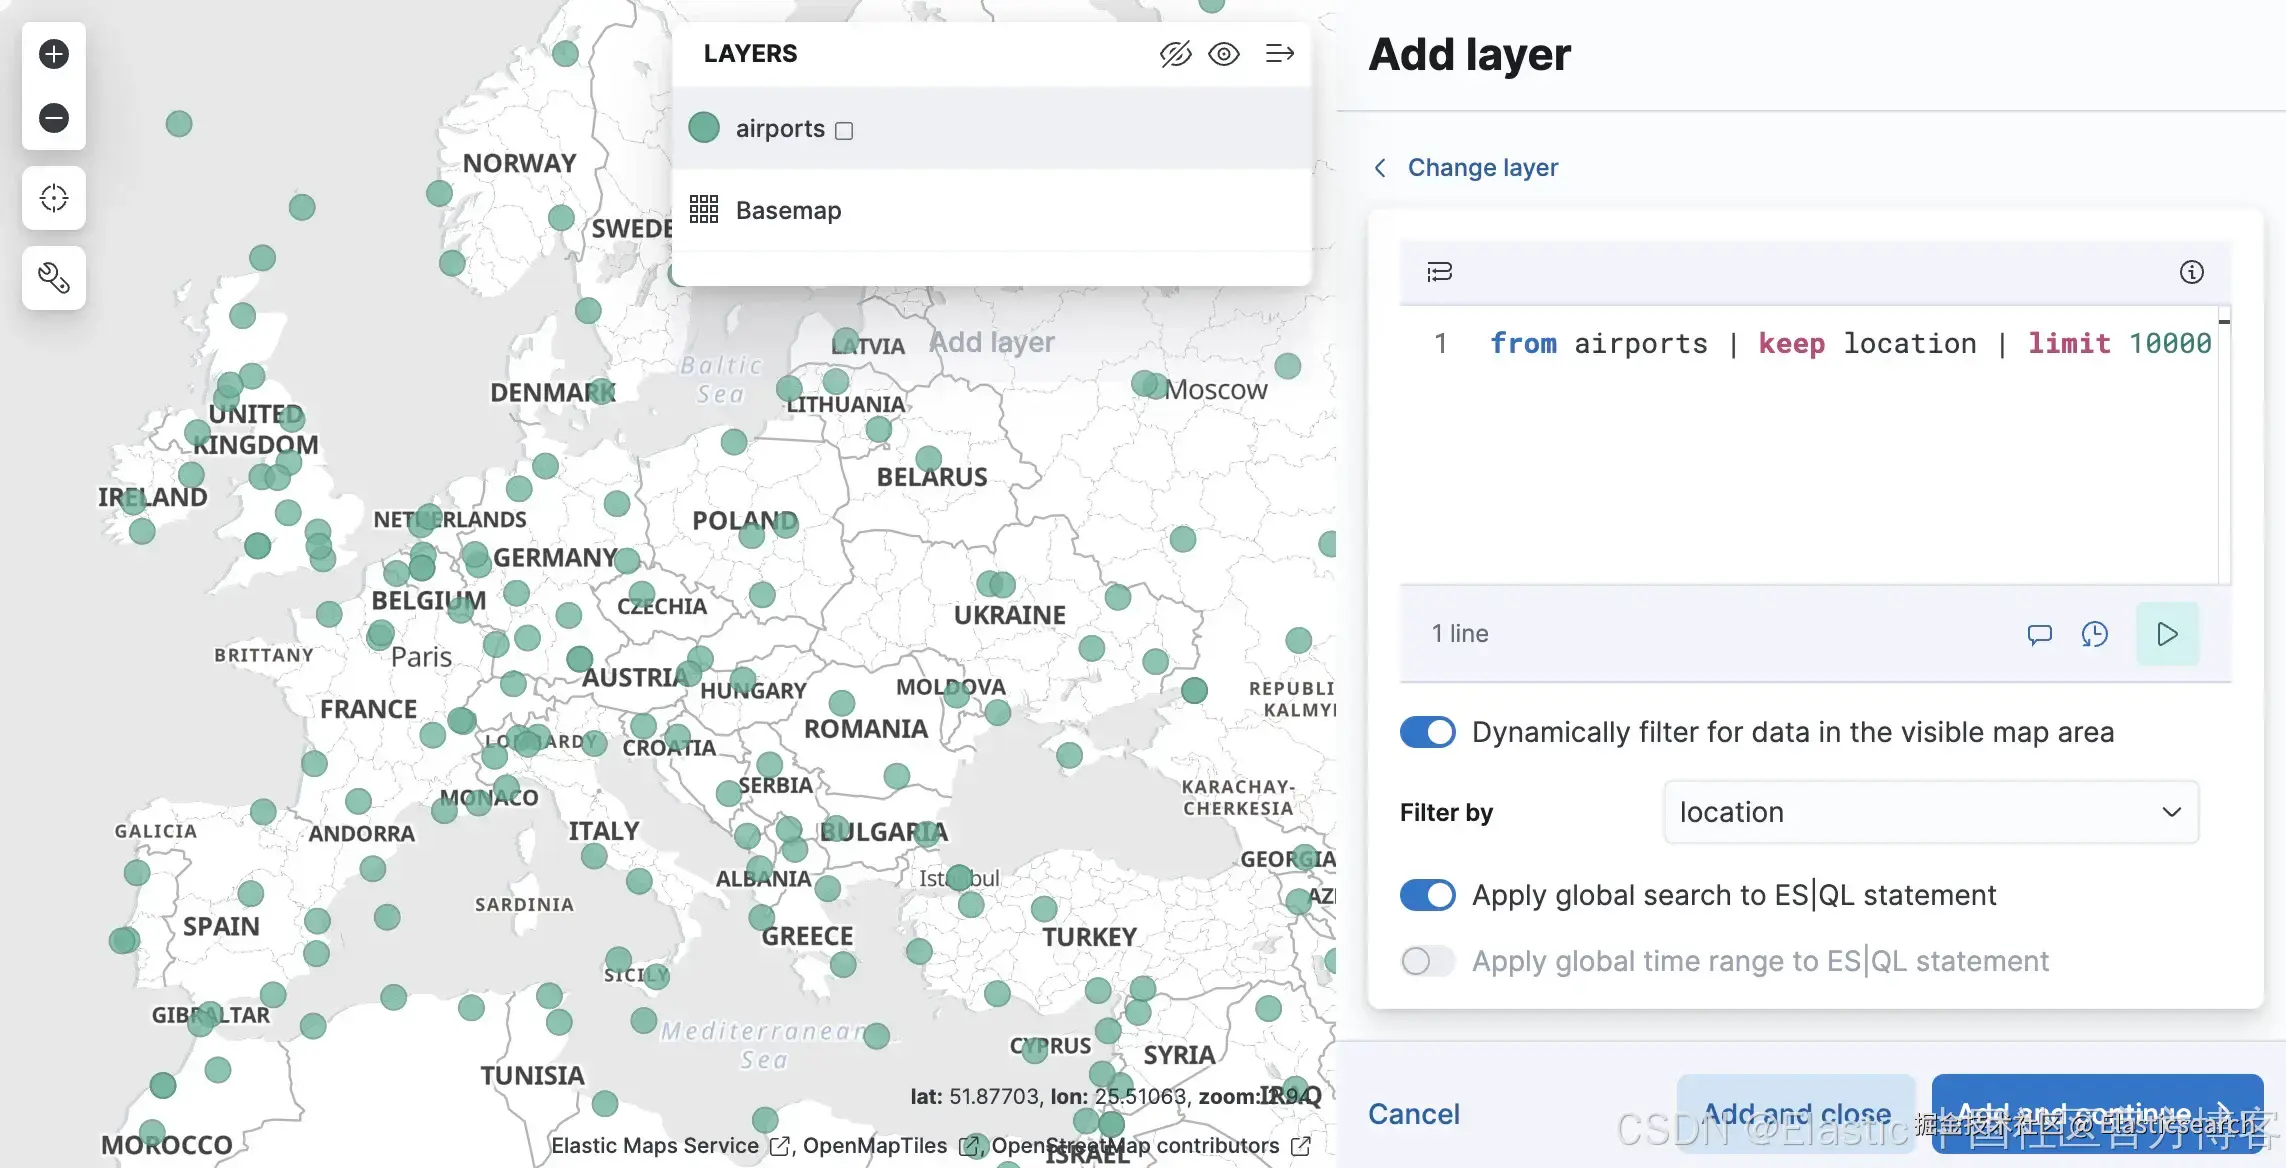The height and width of the screenshot is (1168, 2286).
Task: Open the ES|QL query history
Action: click(2095, 634)
